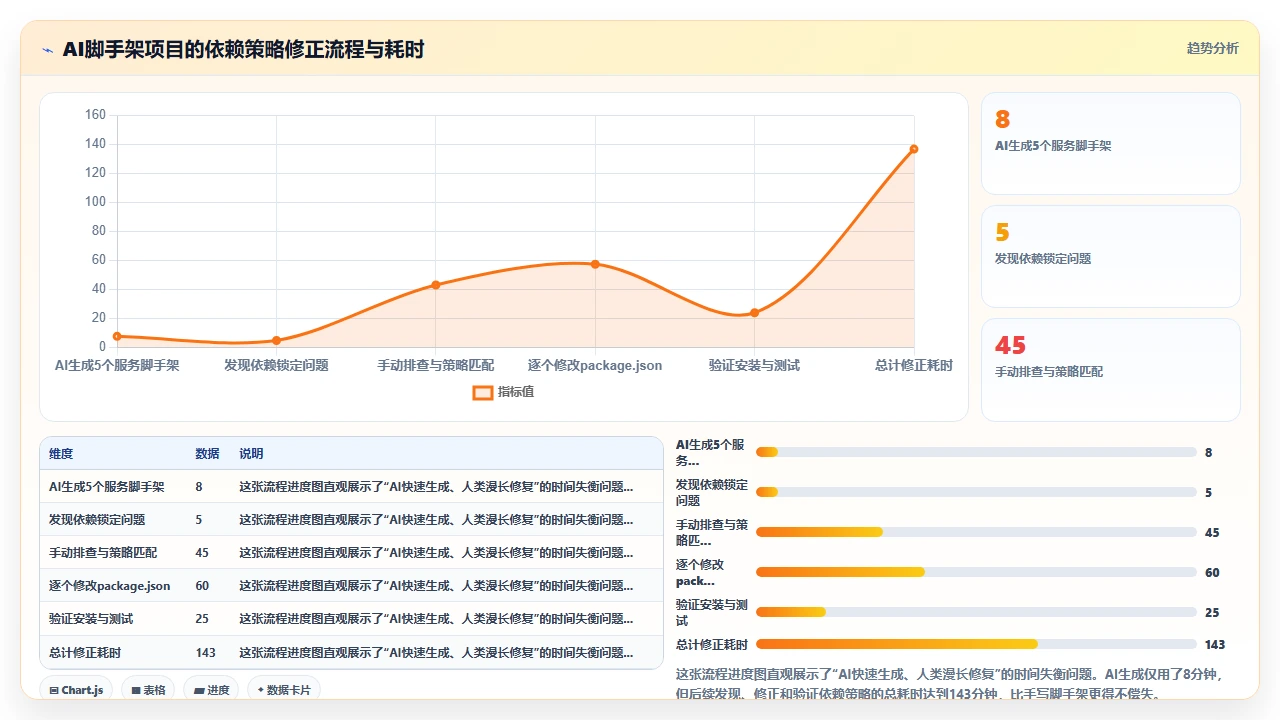Click the progress bar valued 60
Screen dimensions: 1280x720
tap(976, 572)
